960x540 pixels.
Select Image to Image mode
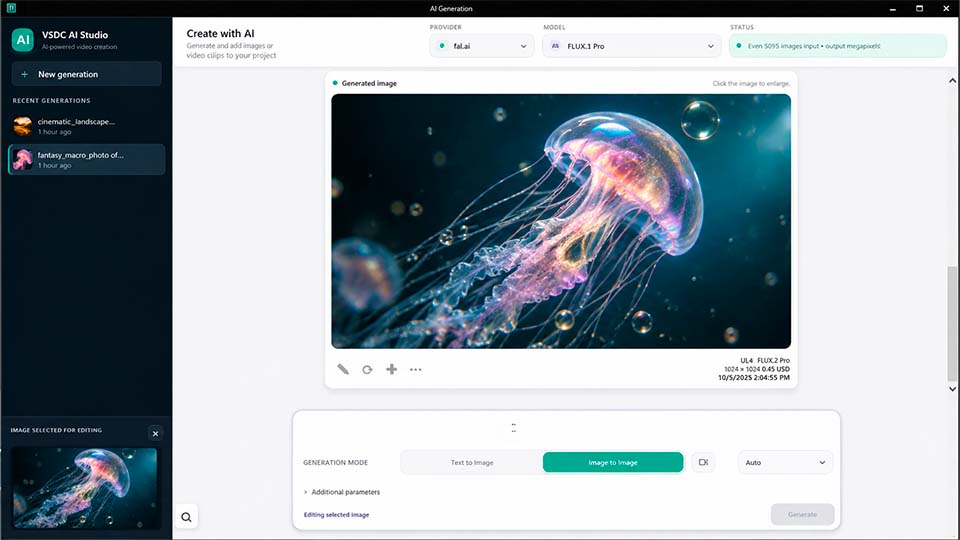coord(613,462)
